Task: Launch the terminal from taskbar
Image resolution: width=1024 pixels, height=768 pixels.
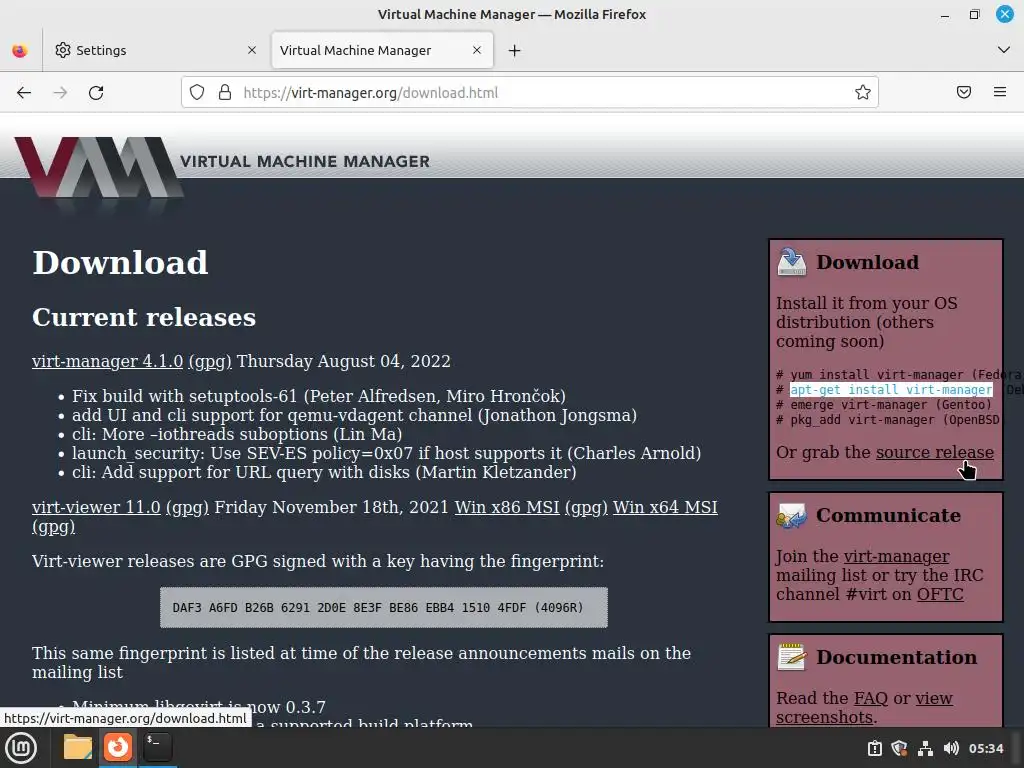Action: pyautogui.click(x=157, y=747)
